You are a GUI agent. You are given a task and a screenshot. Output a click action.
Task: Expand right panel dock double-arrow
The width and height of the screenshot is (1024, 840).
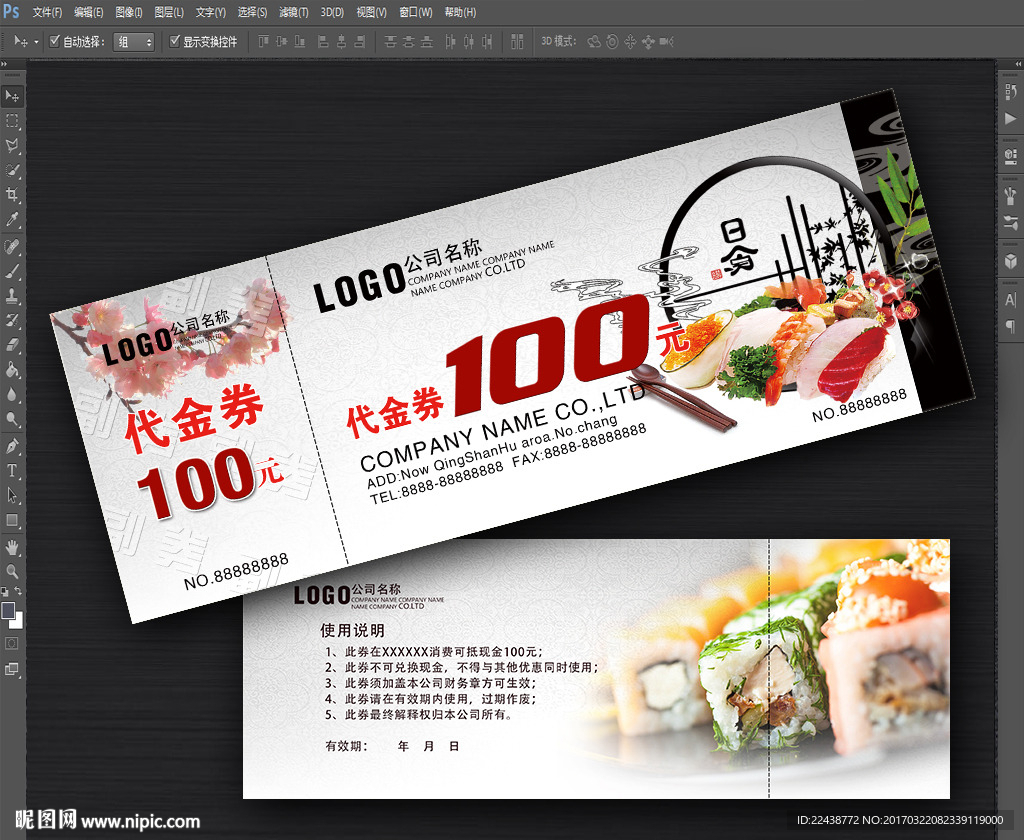pos(1018,64)
